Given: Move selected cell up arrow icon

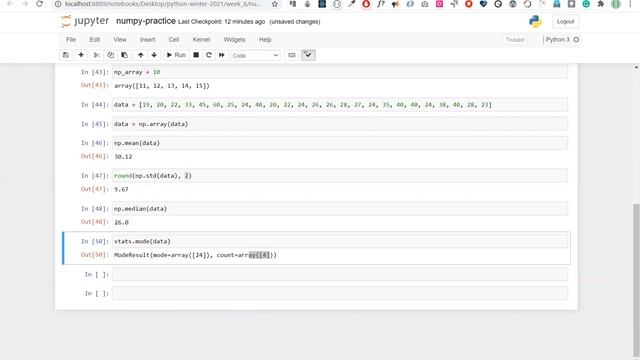Looking at the screenshot, I should (x=140, y=55).
